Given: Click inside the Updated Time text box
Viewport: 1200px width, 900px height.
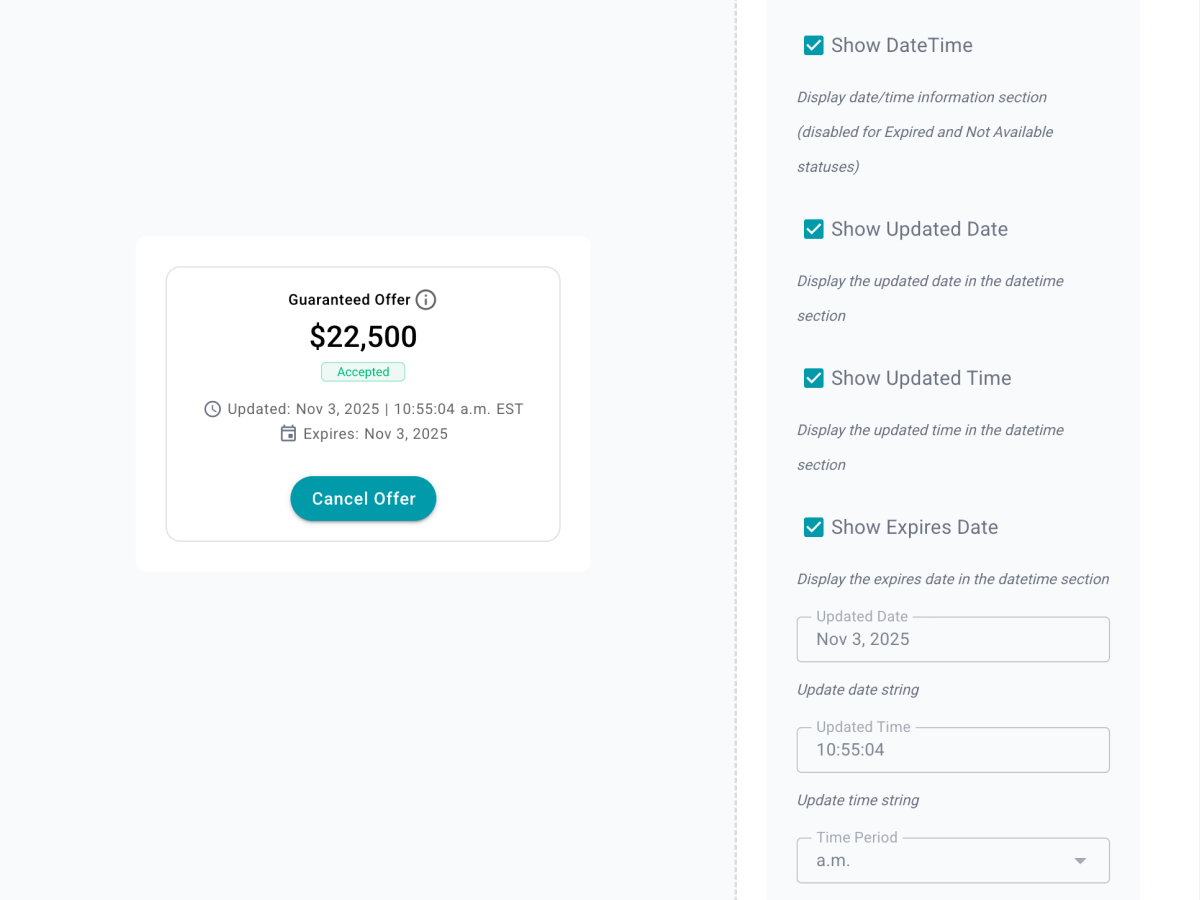Looking at the screenshot, I should 952,750.
